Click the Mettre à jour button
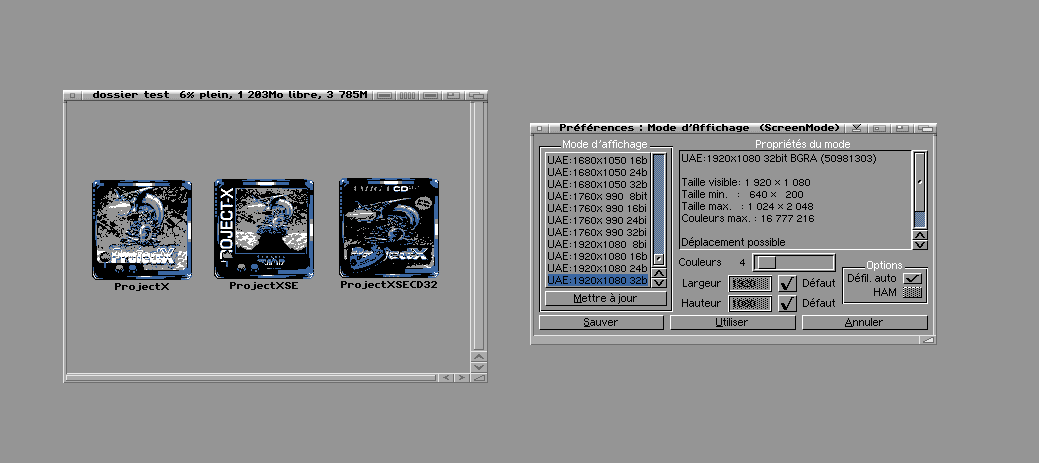This screenshot has width=1039, height=463. coord(606,298)
